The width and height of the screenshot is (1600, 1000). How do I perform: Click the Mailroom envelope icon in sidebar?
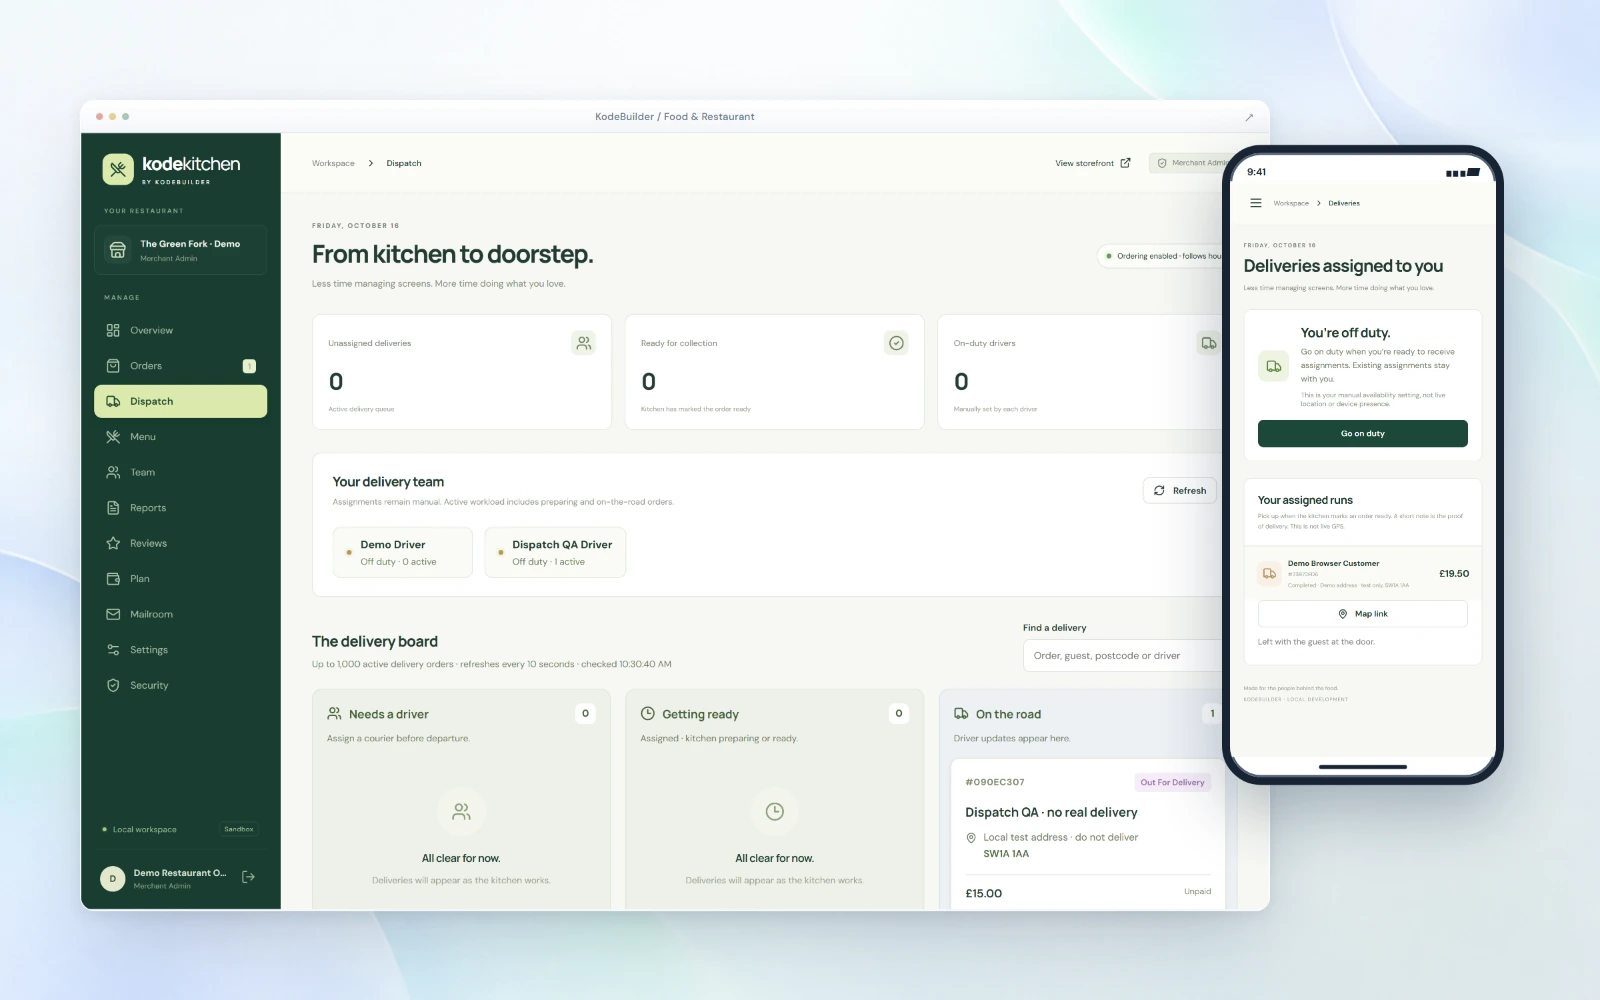(x=113, y=614)
